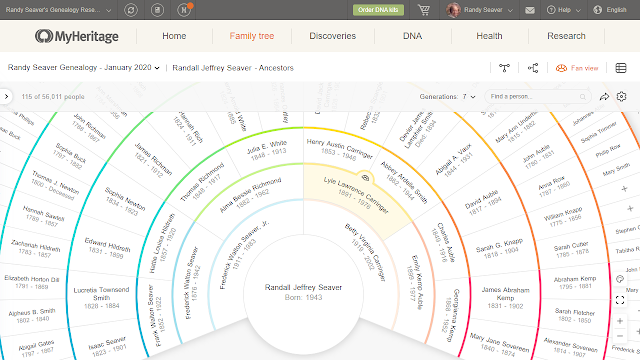Screen dimensions: 640x360
Task: Click Randy Seaver's profile avatar
Action: 453,10
